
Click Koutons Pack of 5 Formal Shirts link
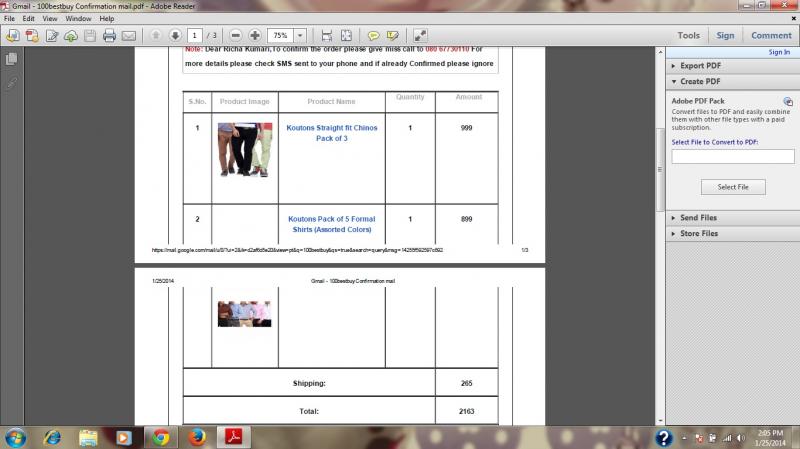pyautogui.click(x=332, y=224)
